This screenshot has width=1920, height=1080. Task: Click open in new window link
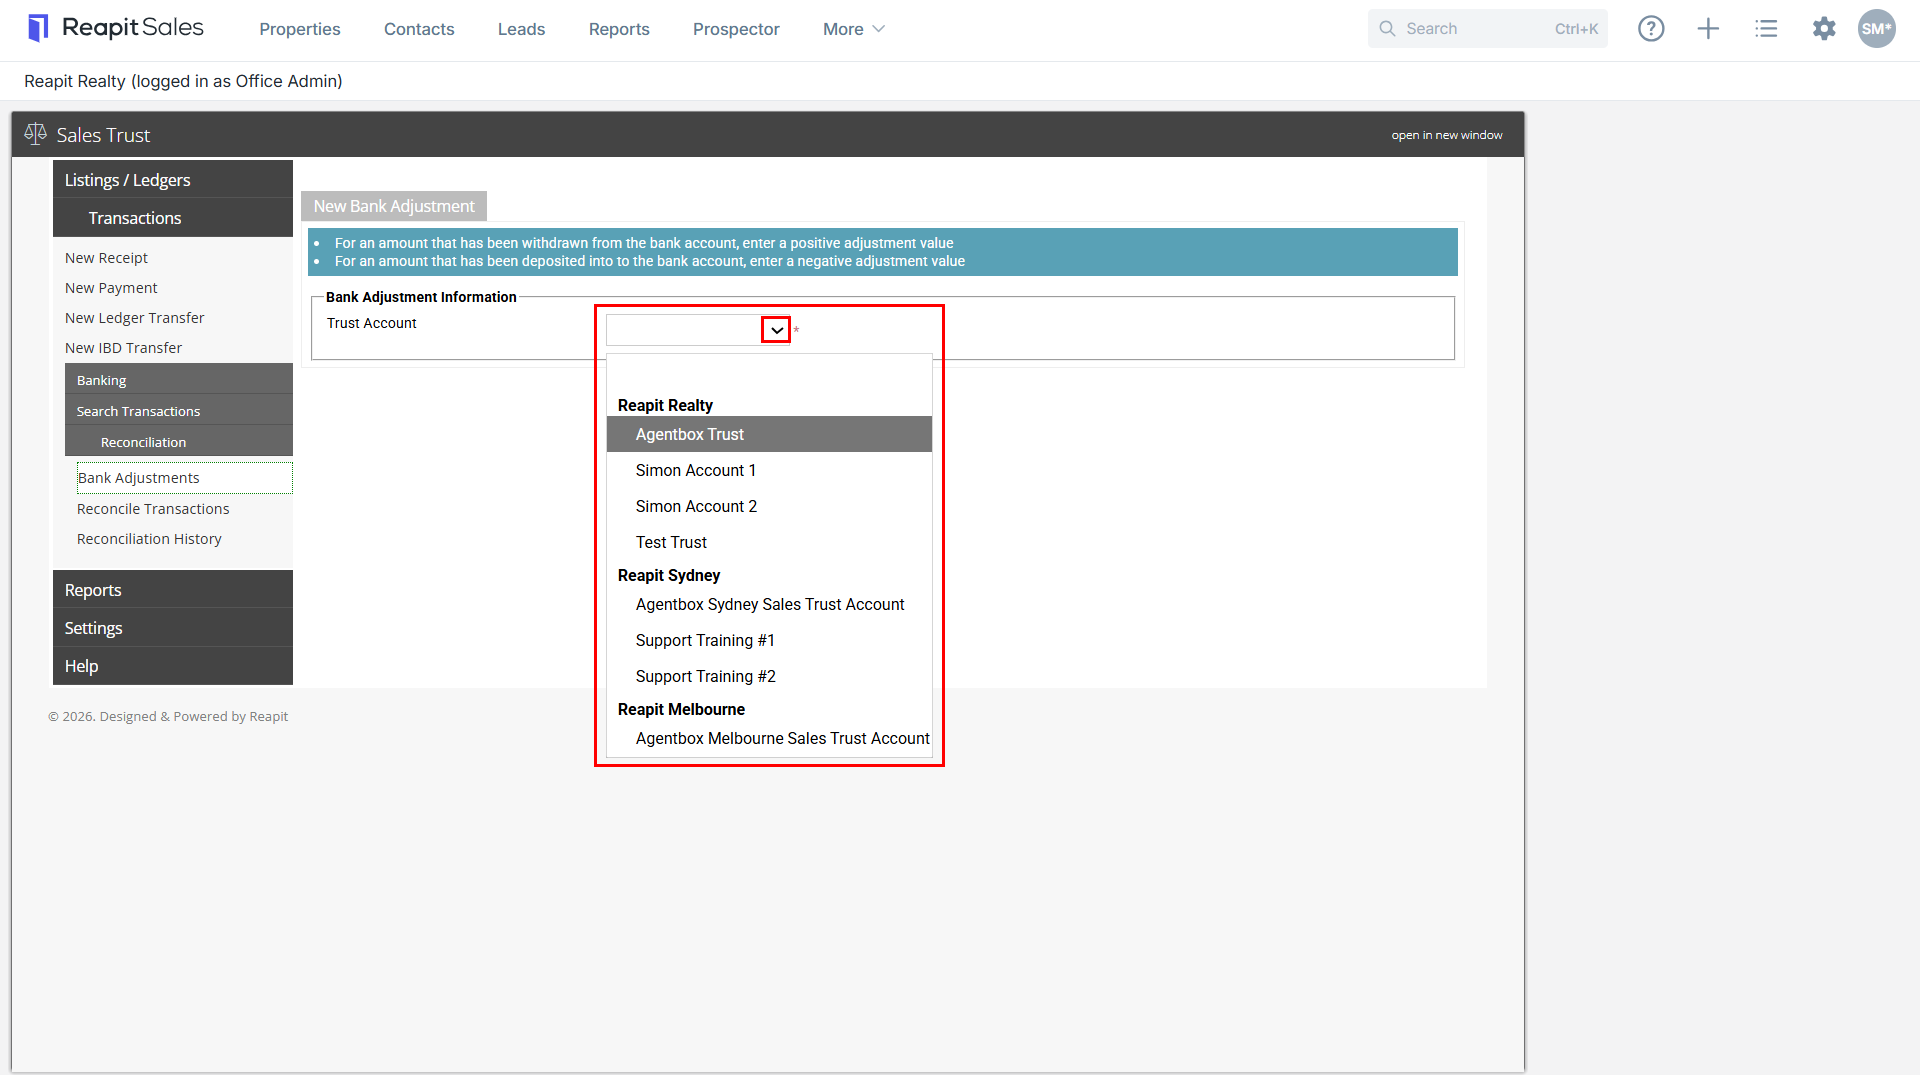1446,135
